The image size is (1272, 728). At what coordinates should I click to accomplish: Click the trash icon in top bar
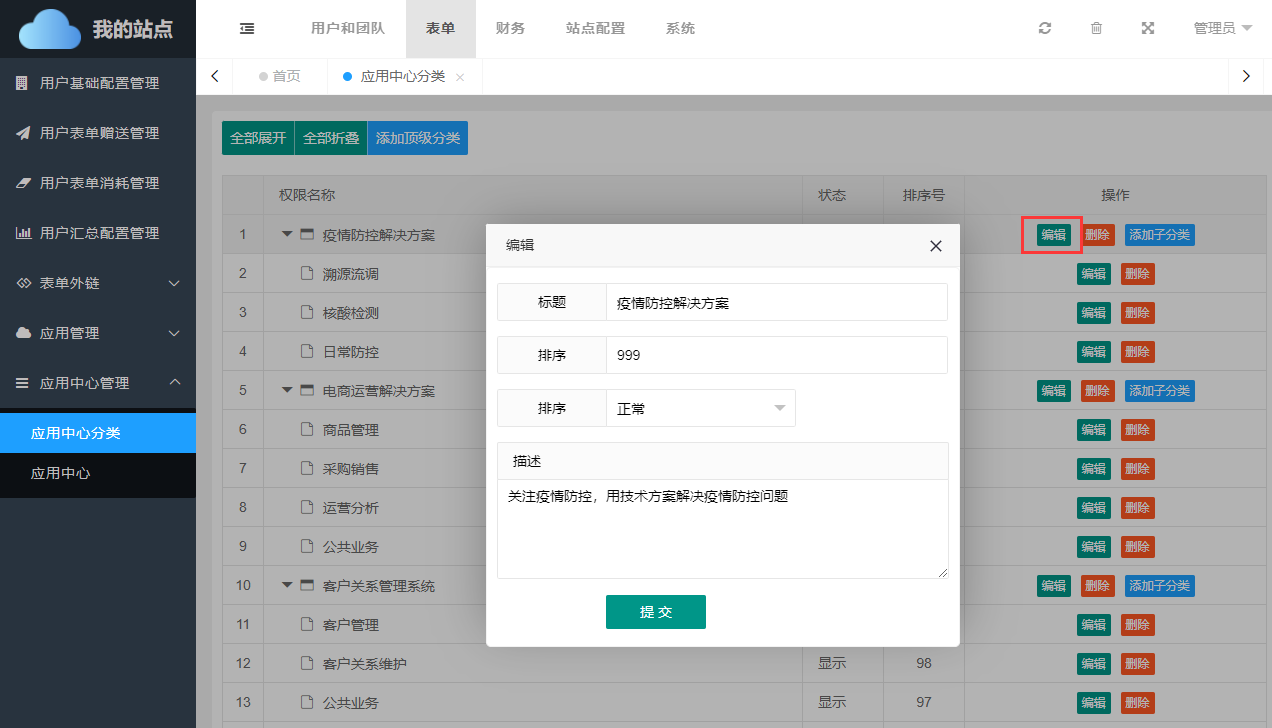point(1096,28)
